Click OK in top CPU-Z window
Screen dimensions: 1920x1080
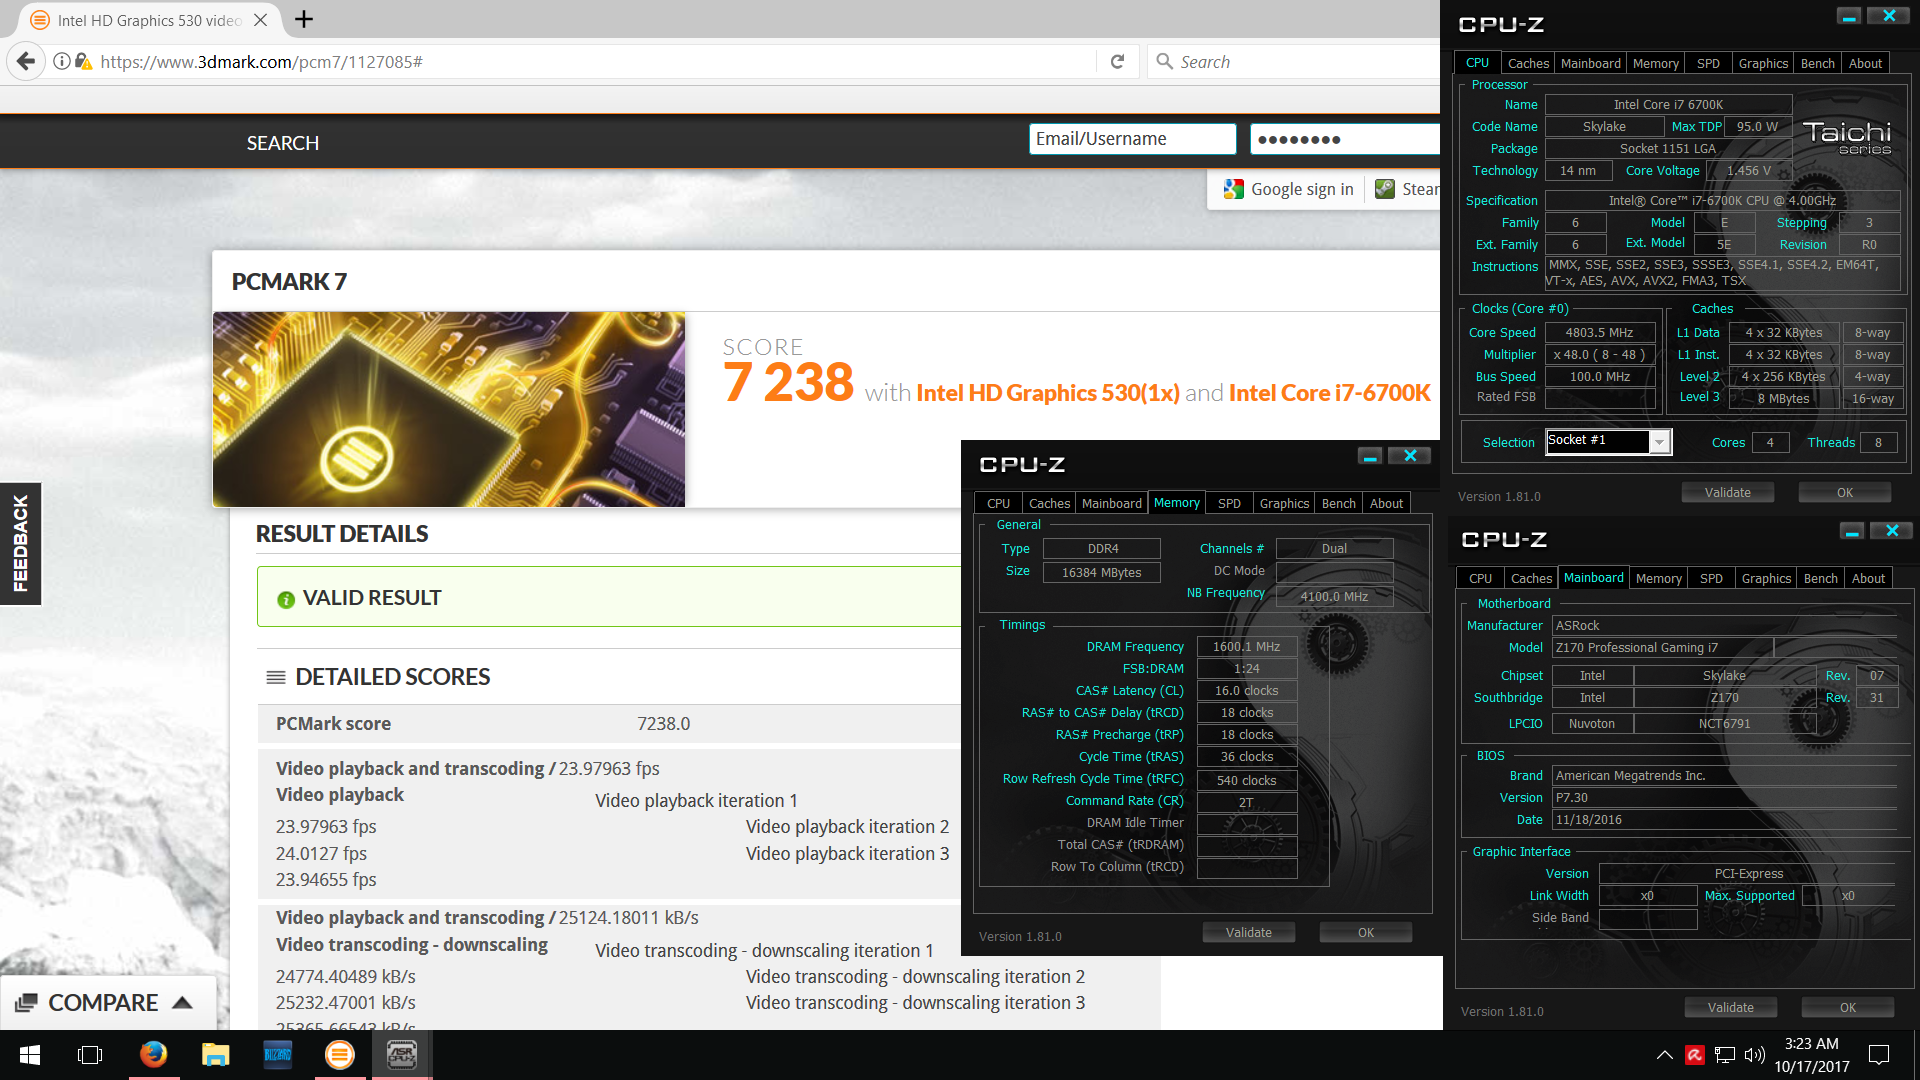click(x=1845, y=492)
